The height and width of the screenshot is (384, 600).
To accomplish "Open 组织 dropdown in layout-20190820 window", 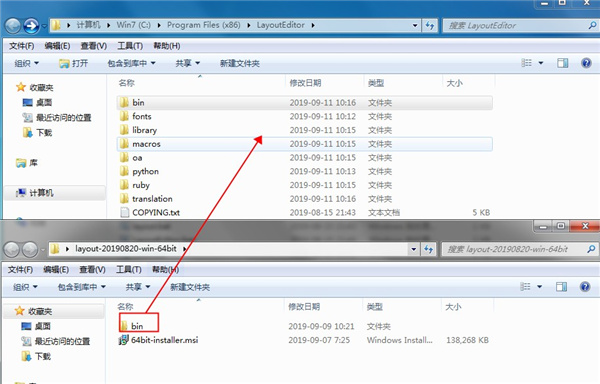I will [26, 287].
